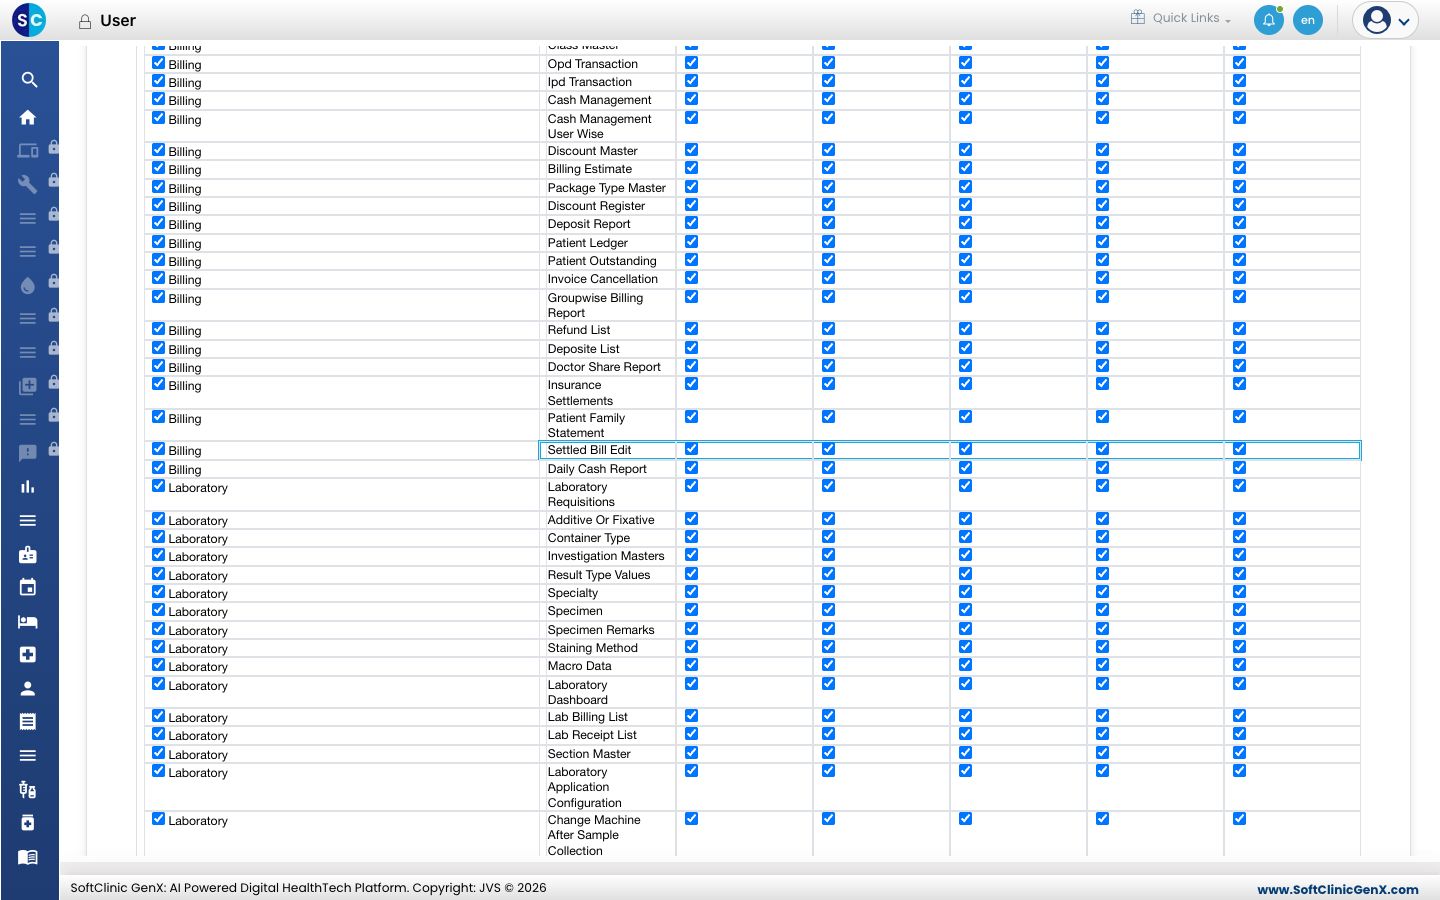
Task: Open the sidebar search icon
Action: 29,80
